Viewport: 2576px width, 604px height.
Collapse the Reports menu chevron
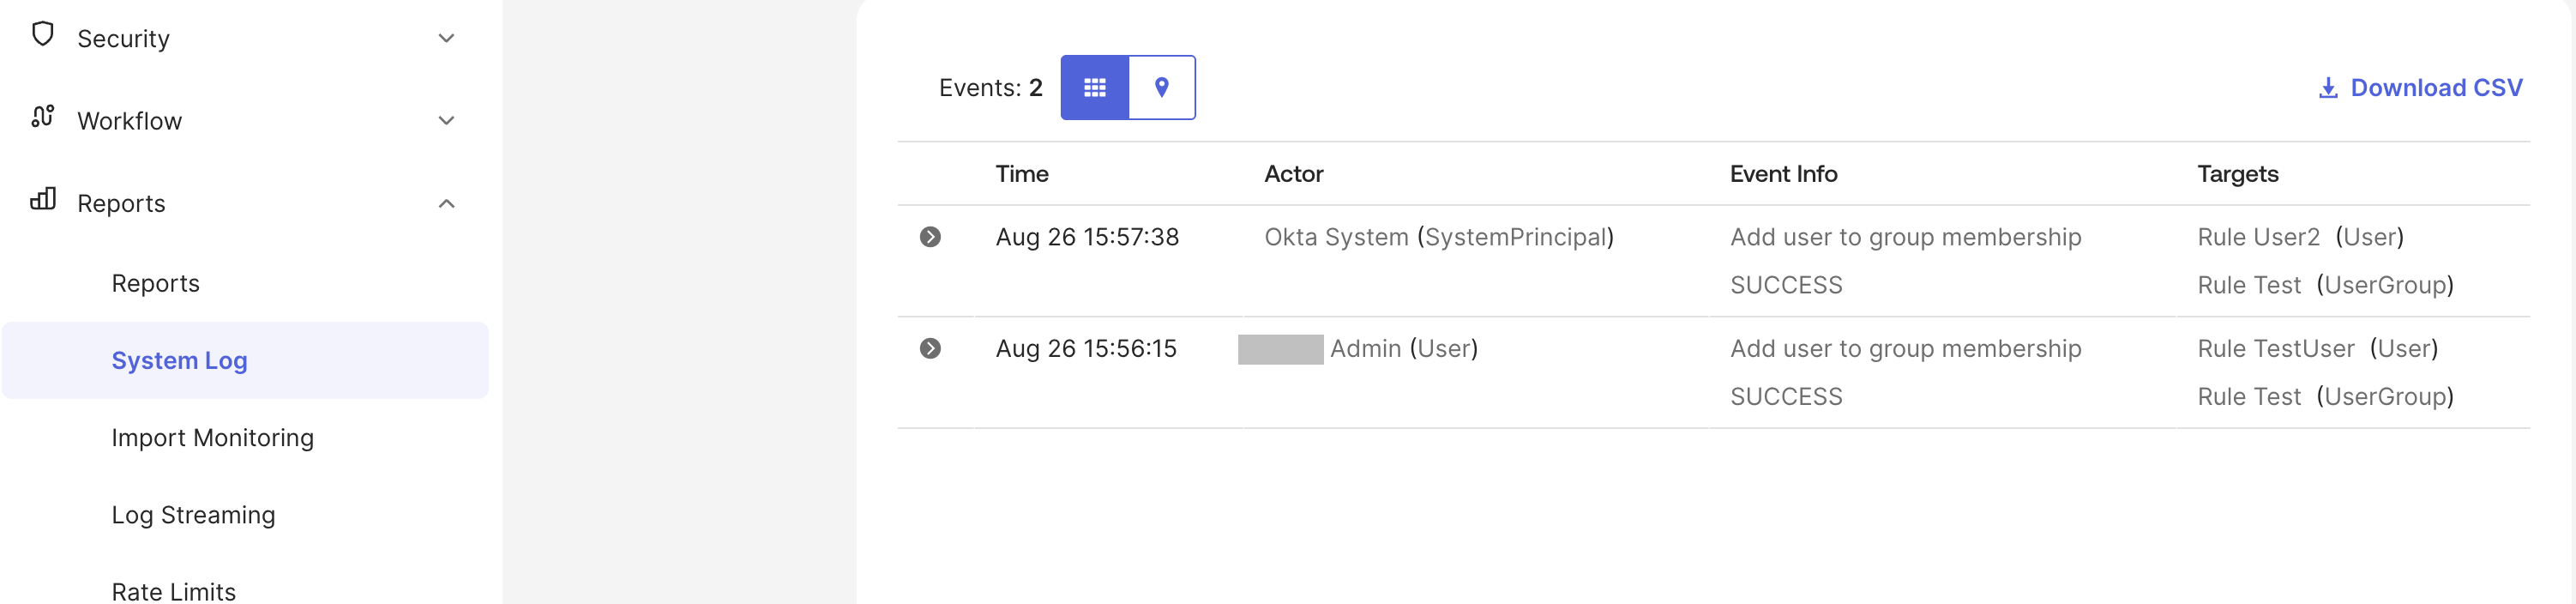[446, 203]
